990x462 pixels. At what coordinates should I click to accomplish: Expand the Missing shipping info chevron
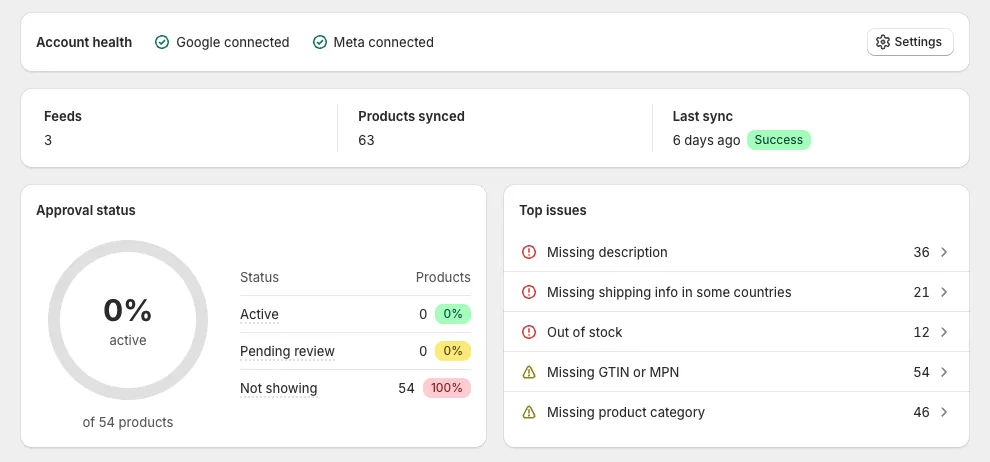click(x=945, y=292)
